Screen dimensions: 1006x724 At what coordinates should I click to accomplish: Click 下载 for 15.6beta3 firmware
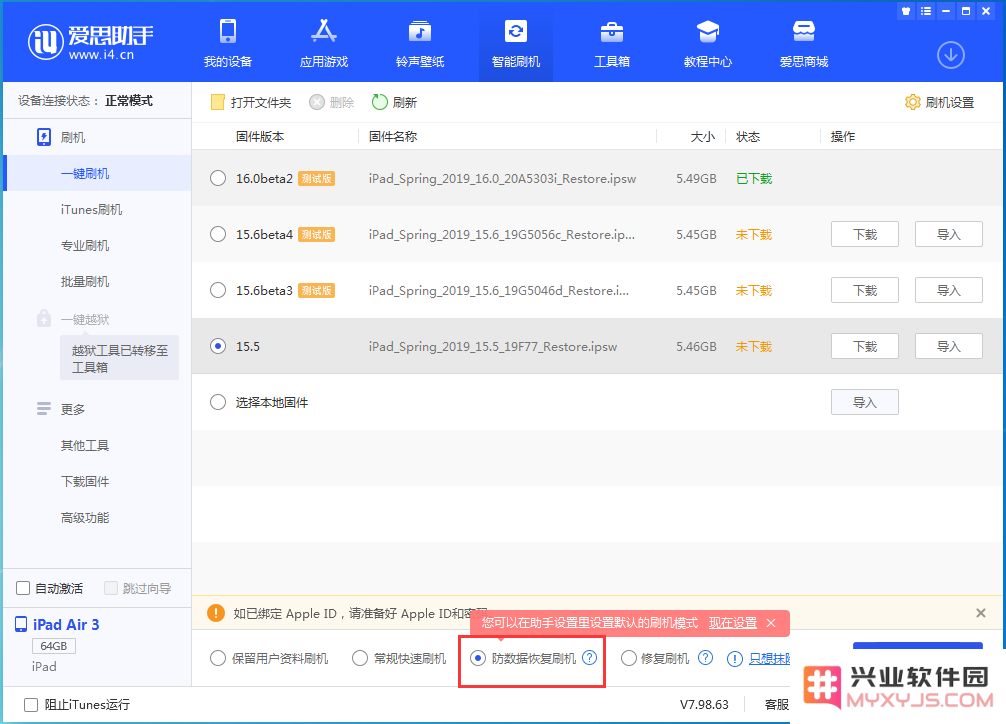[x=865, y=290]
